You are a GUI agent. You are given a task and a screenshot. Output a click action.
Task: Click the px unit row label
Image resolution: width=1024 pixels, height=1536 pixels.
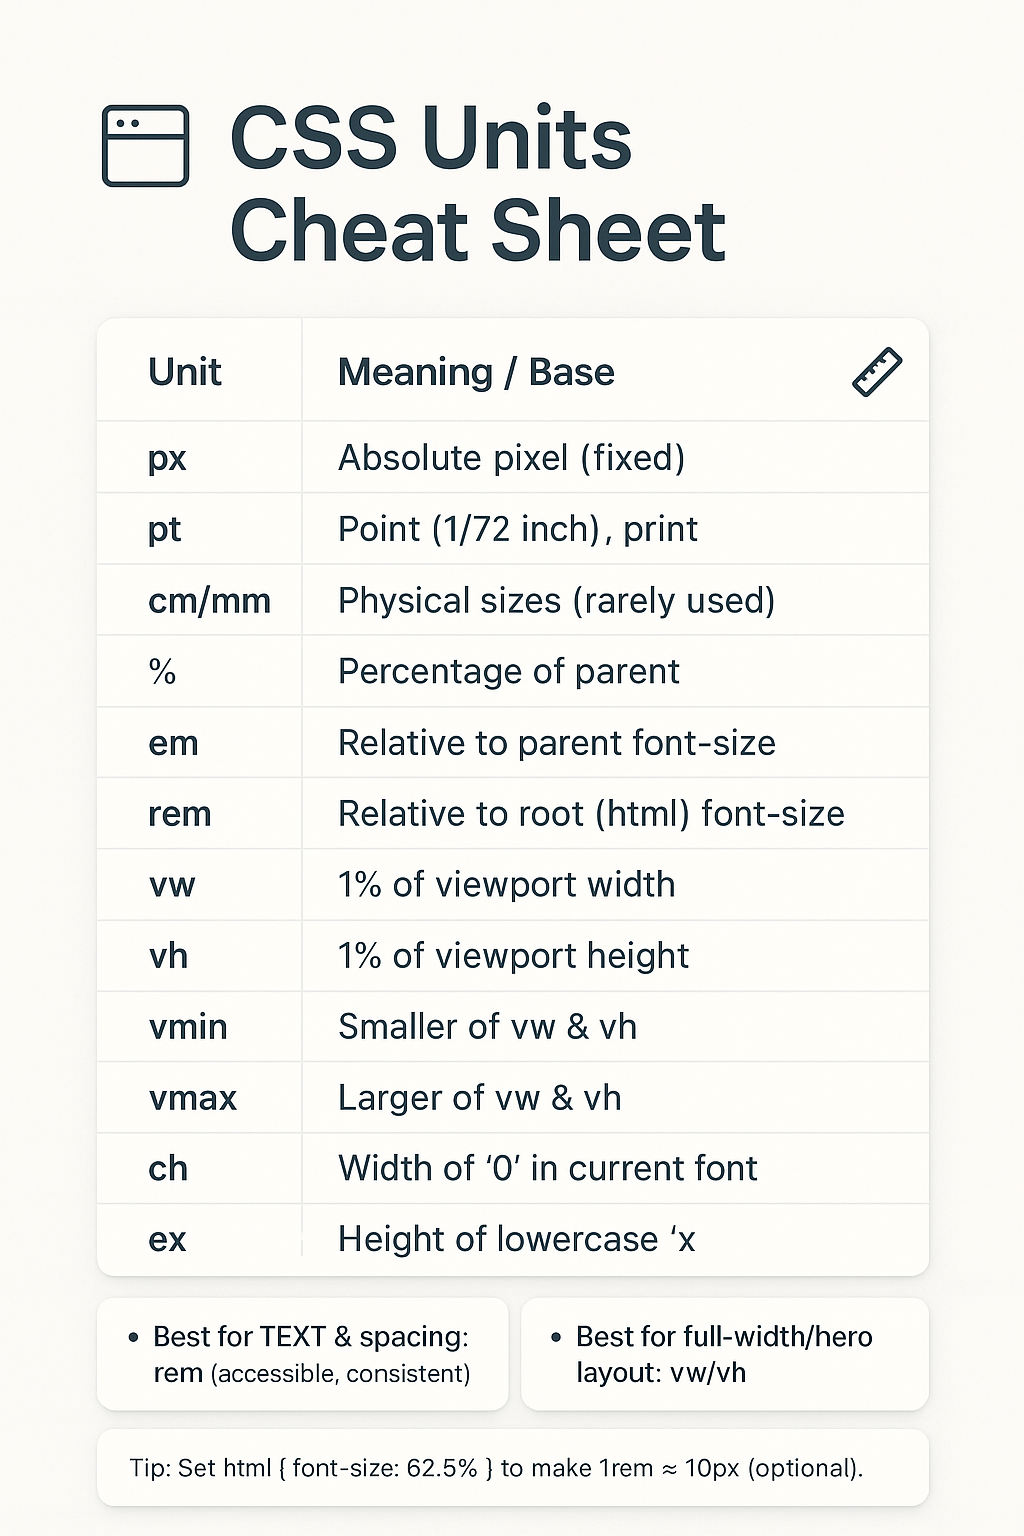[x=167, y=458]
